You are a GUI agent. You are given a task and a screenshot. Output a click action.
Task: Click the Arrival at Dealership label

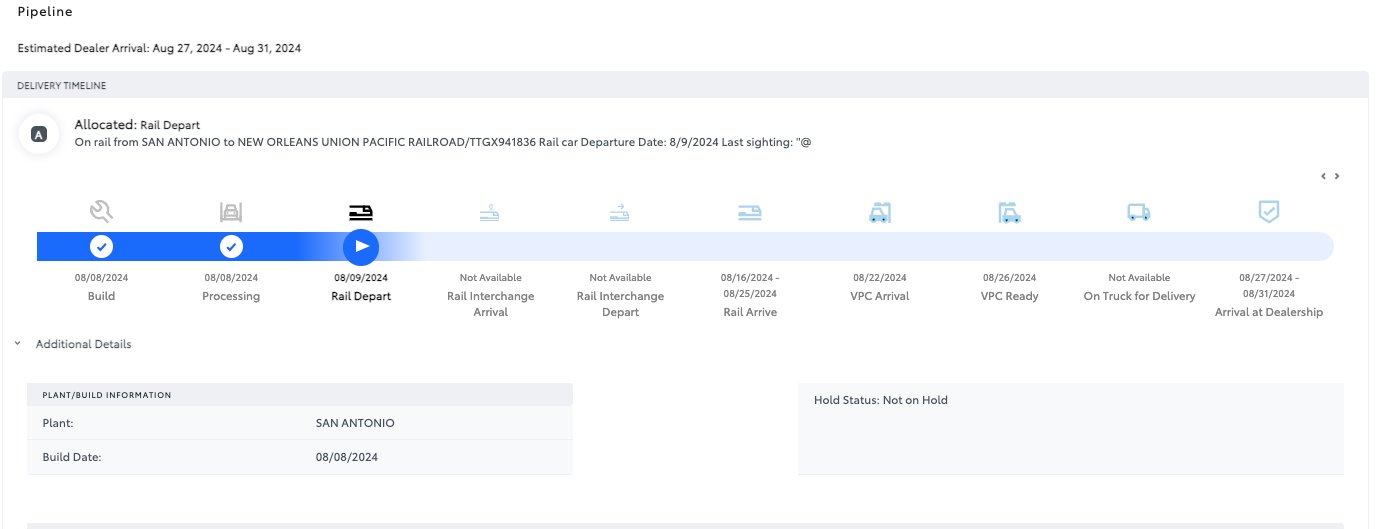(x=1268, y=312)
